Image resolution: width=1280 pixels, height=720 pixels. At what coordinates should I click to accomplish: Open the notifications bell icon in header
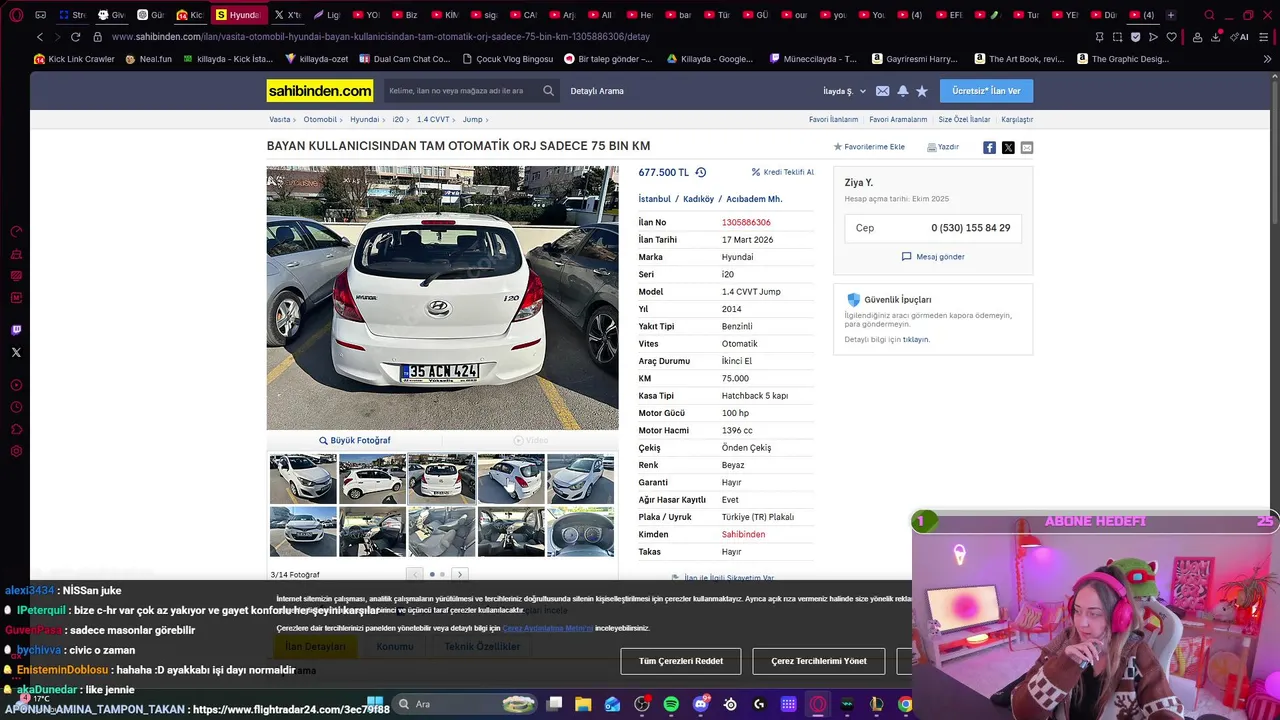(x=902, y=91)
